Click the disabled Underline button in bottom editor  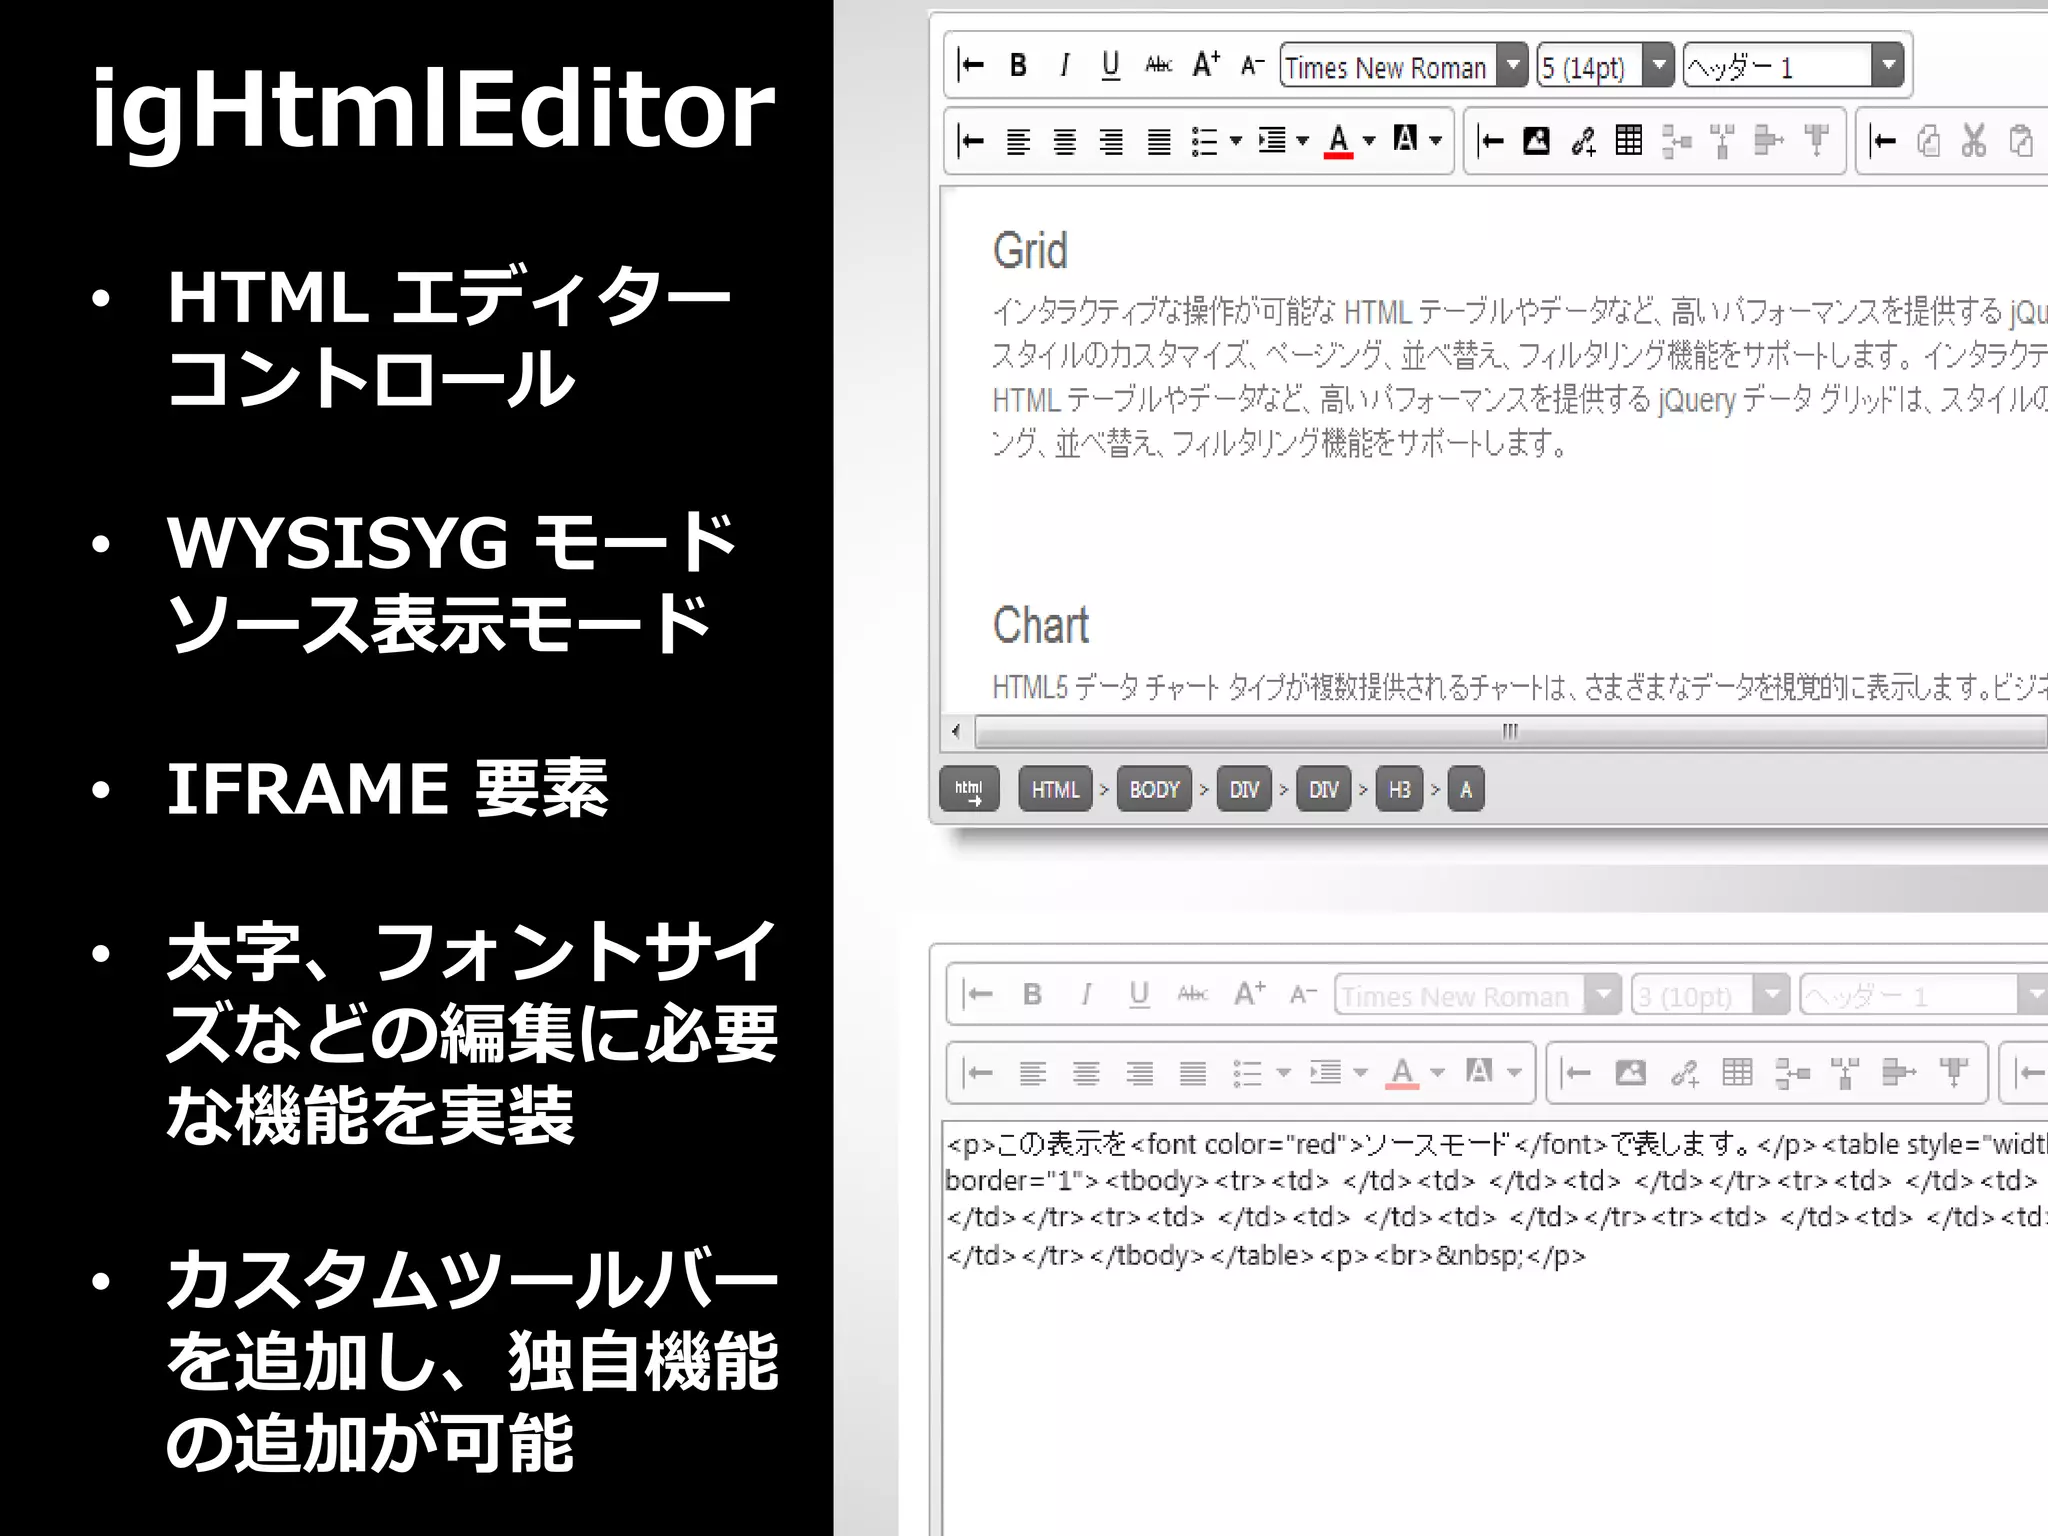[x=1138, y=995]
